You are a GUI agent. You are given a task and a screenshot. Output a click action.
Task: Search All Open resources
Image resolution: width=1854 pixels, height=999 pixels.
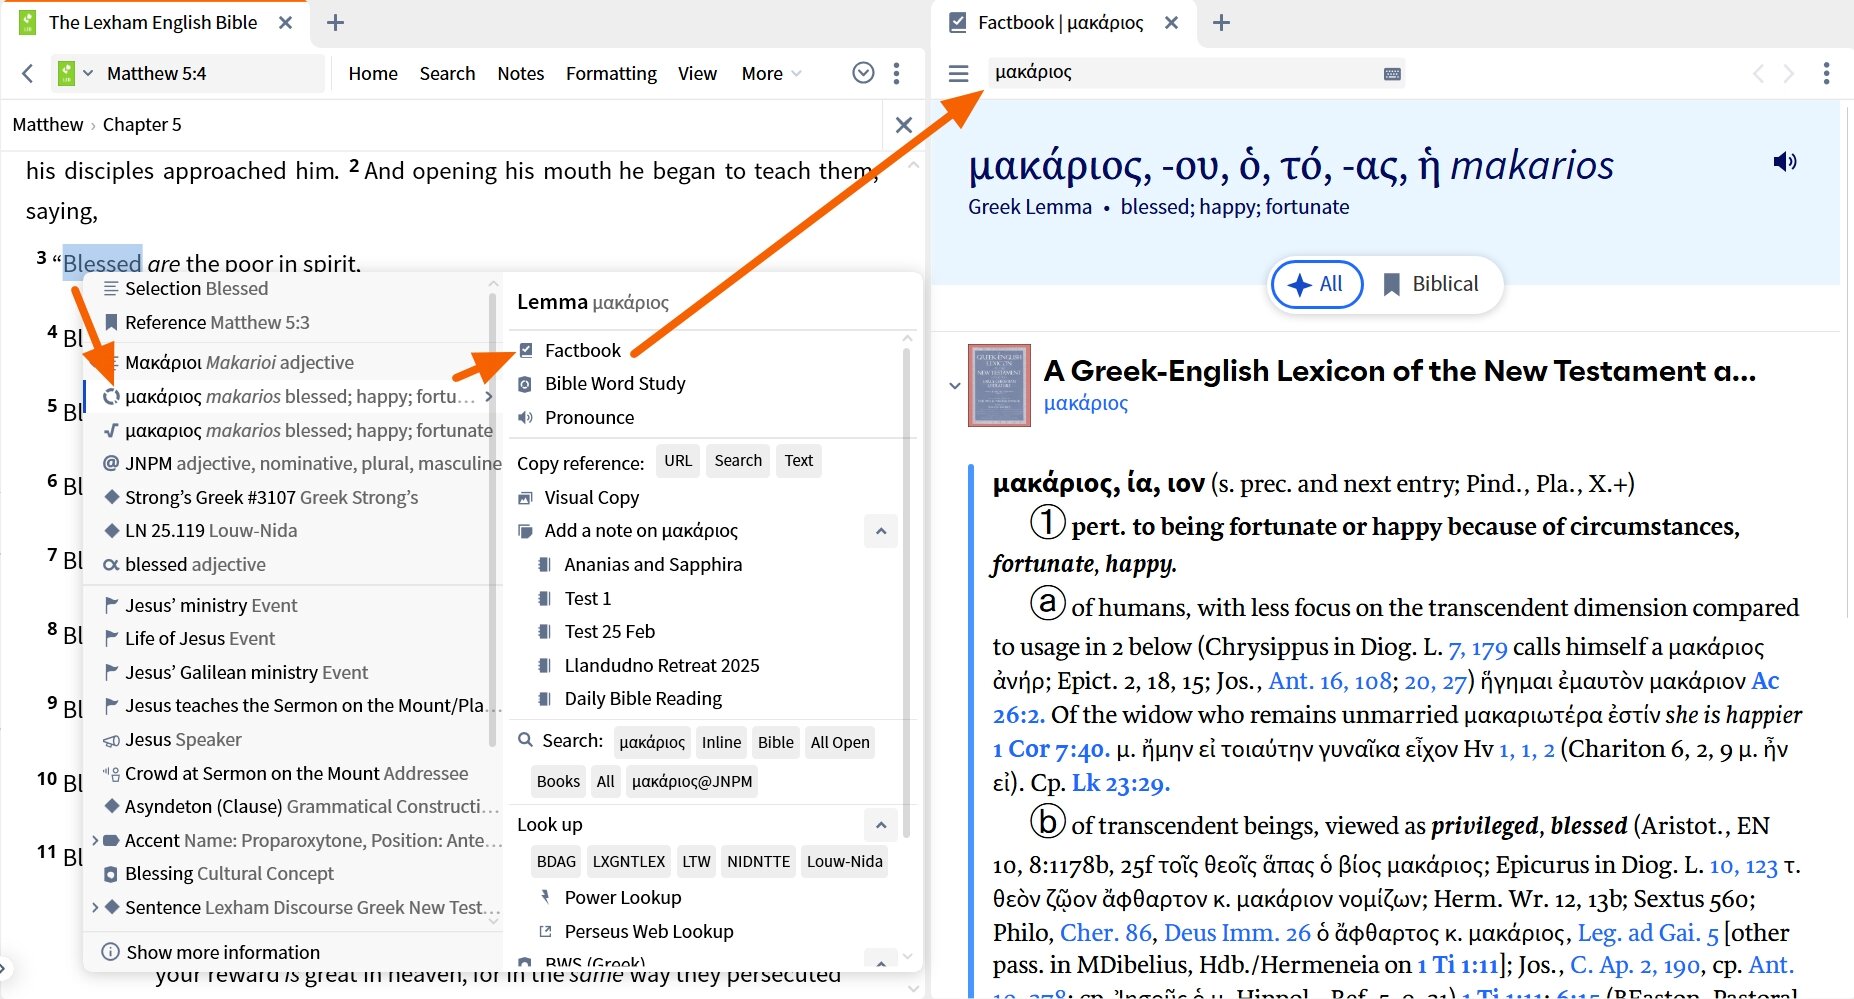point(840,742)
